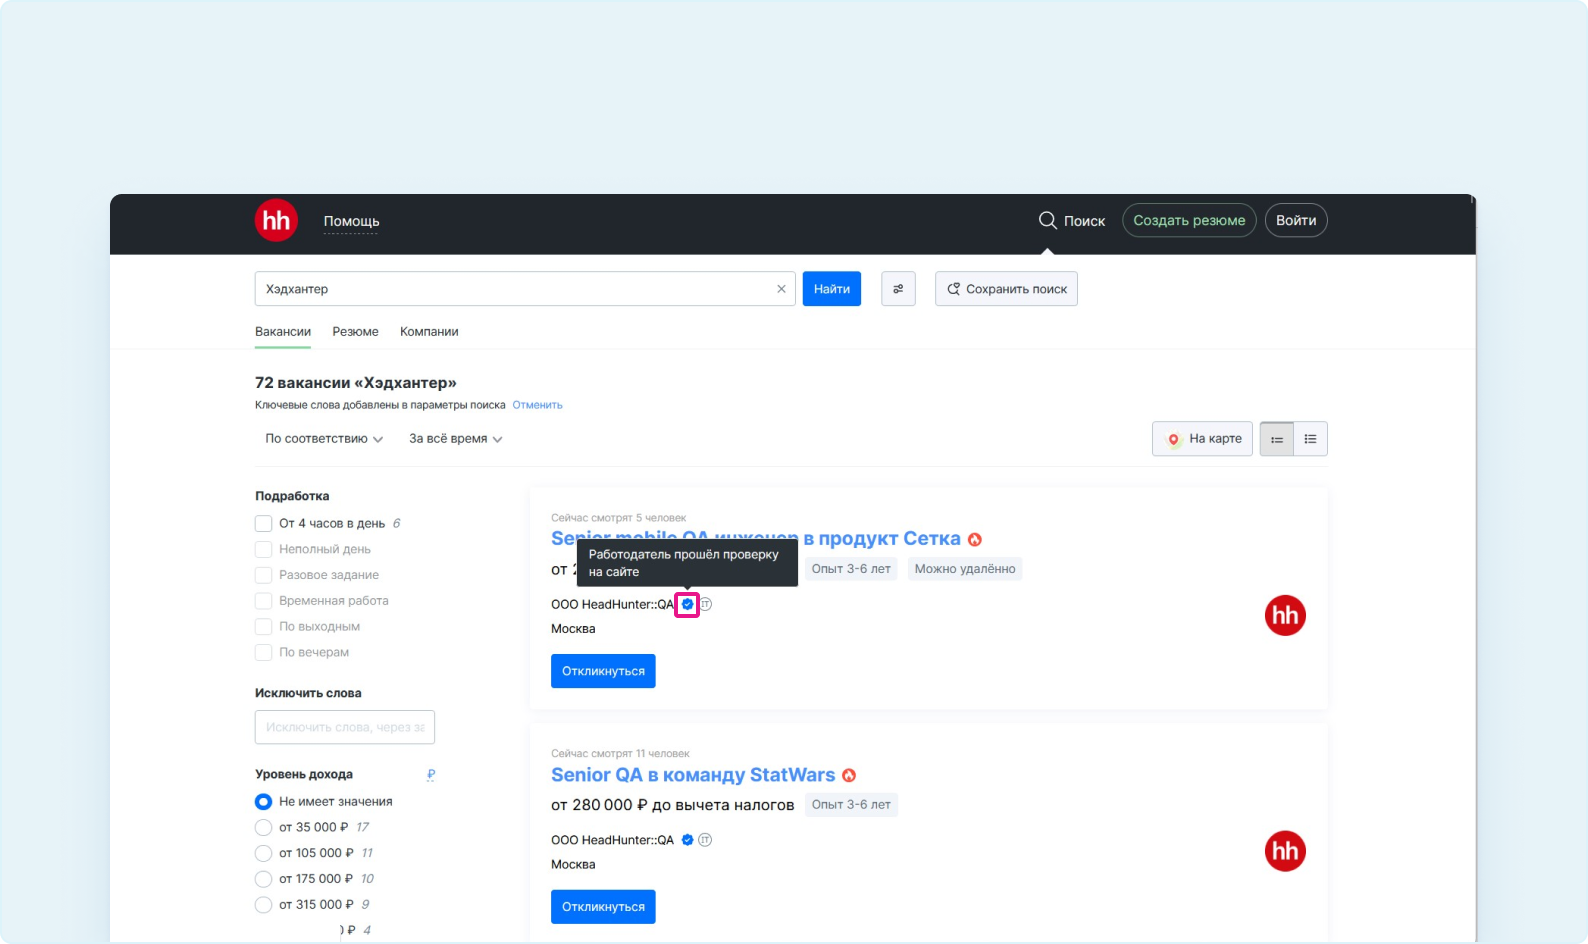
Task: Click Москва under StatWars vacancy
Action: click(573, 865)
